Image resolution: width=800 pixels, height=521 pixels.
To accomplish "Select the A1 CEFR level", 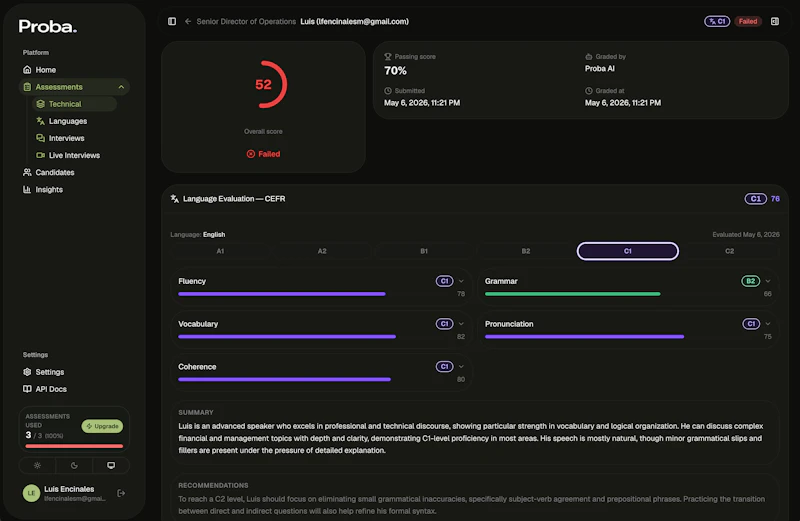I will pyautogui.click(x=220, y=251).
